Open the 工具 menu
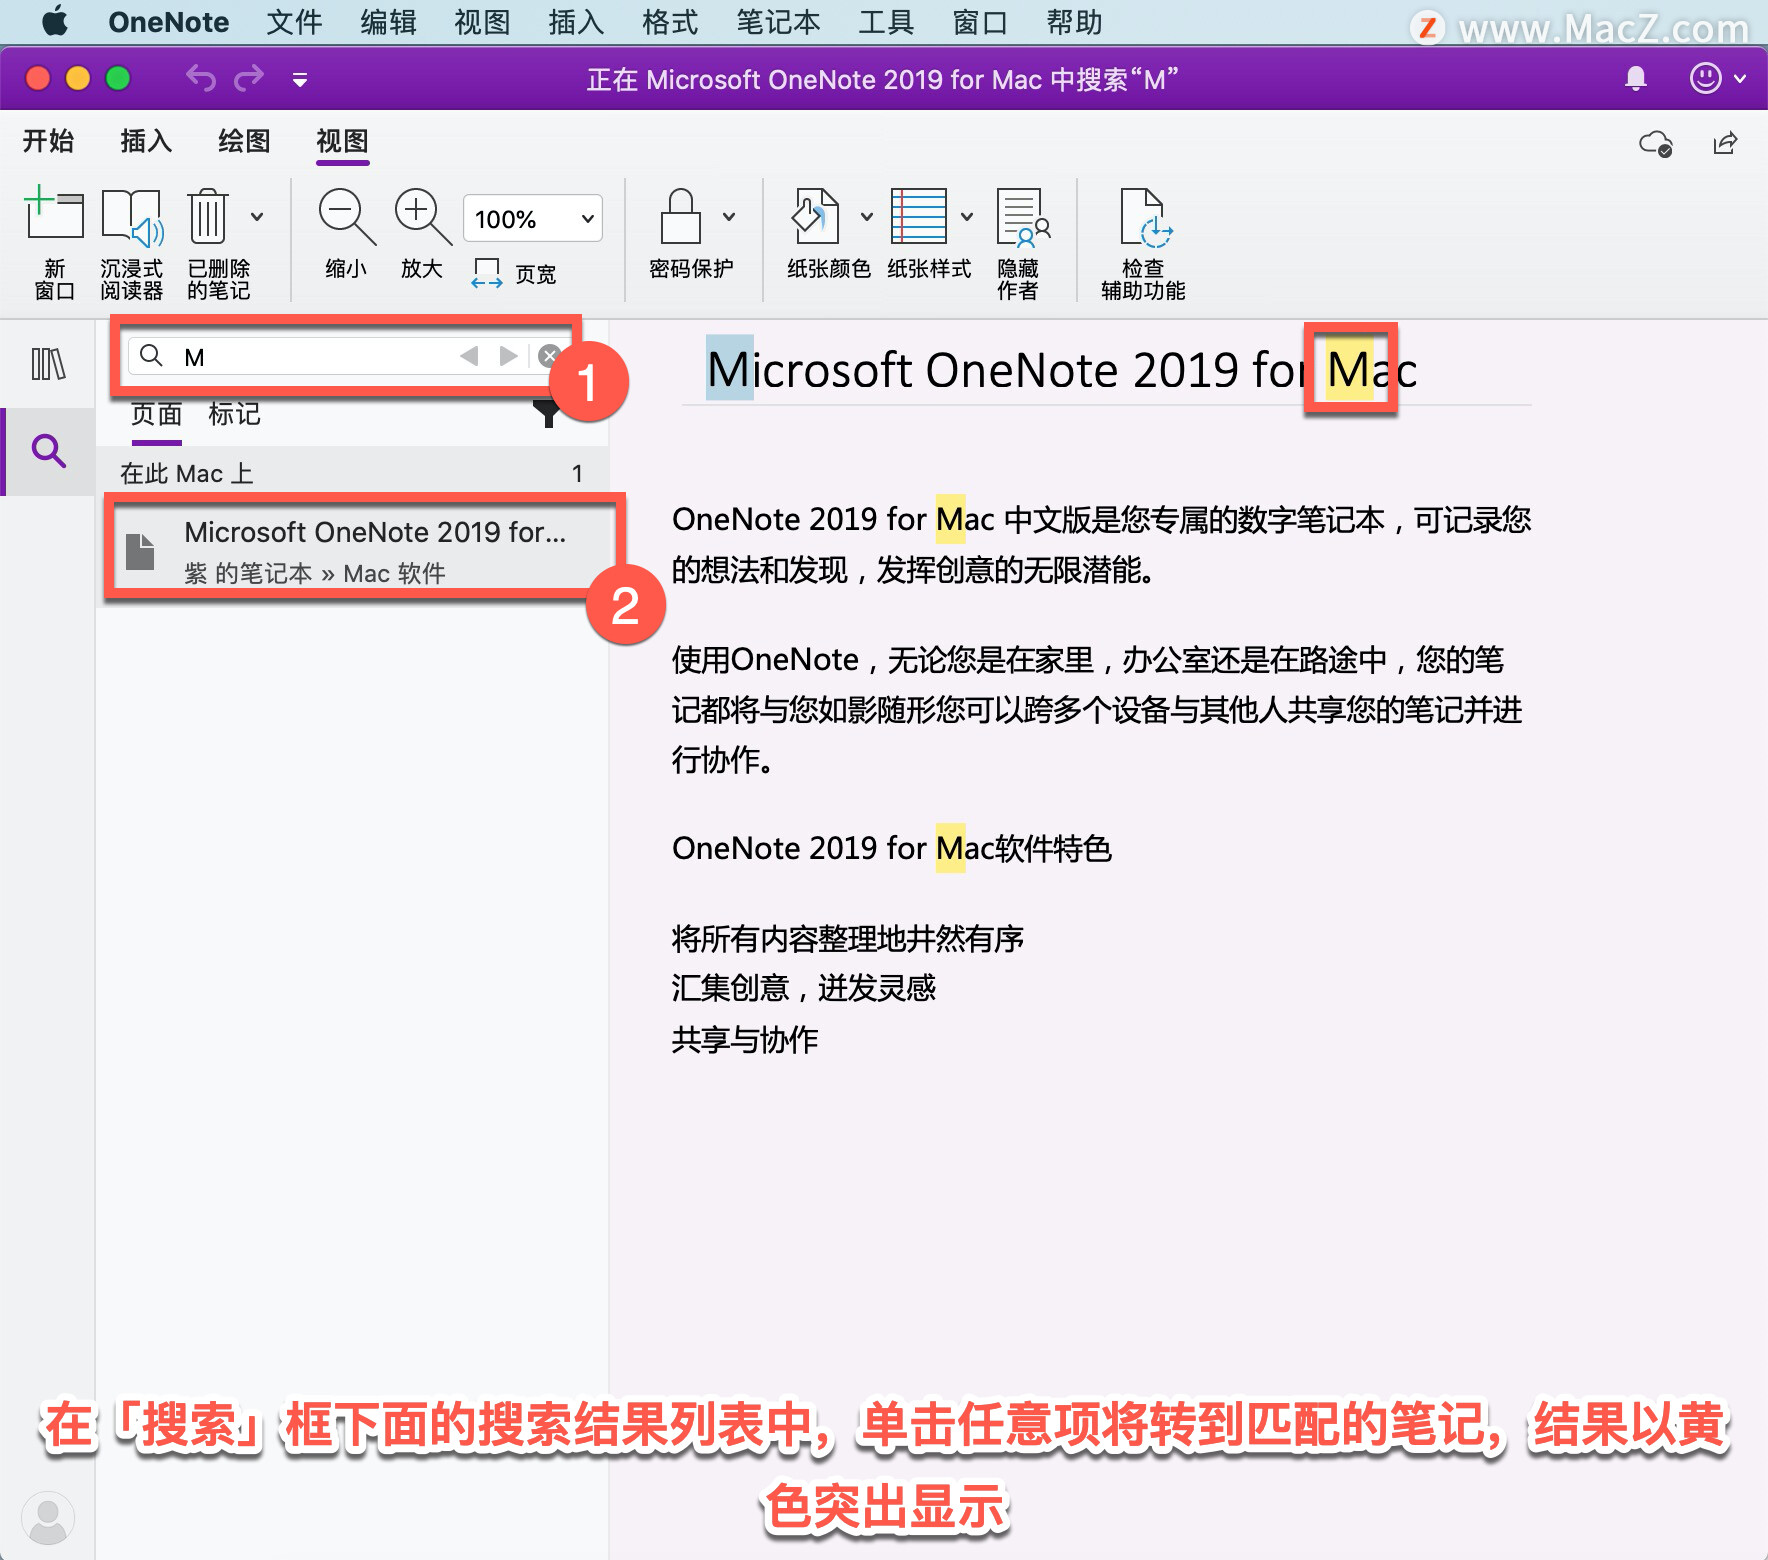 [x=887, y=22]
